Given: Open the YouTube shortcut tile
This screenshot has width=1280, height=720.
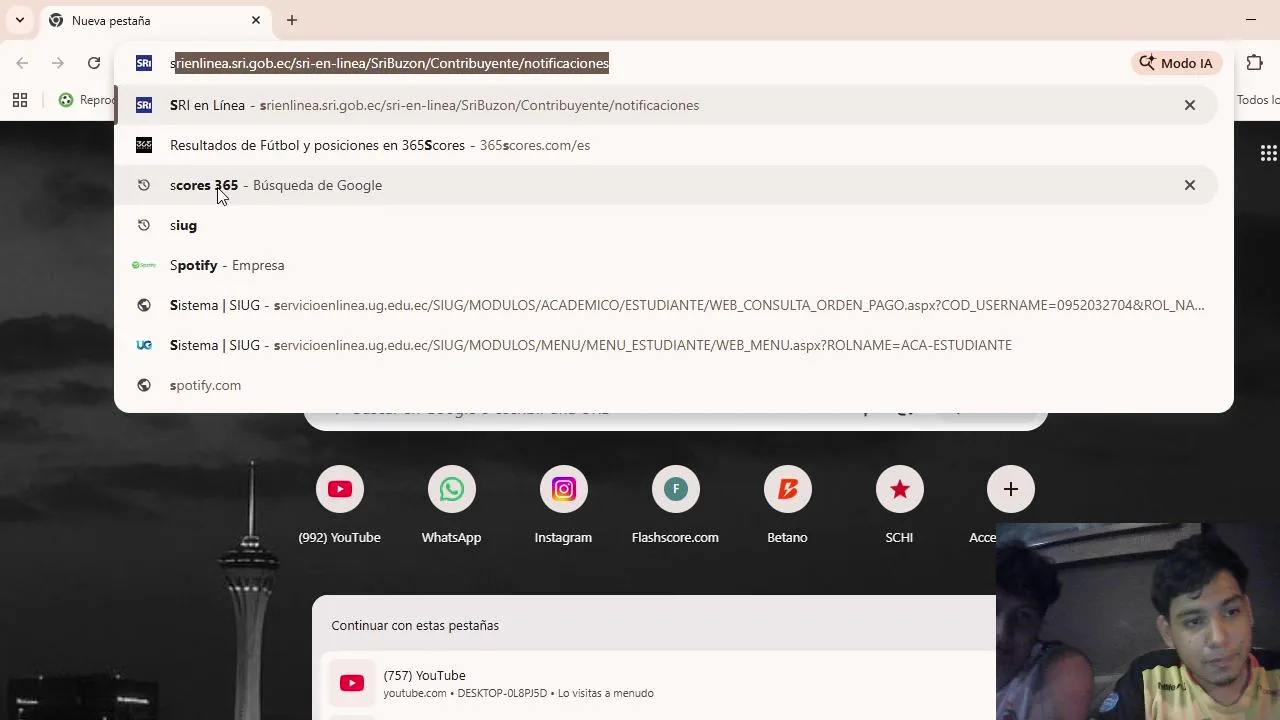Looking at the screenshot, I should (x=340, y=505).
